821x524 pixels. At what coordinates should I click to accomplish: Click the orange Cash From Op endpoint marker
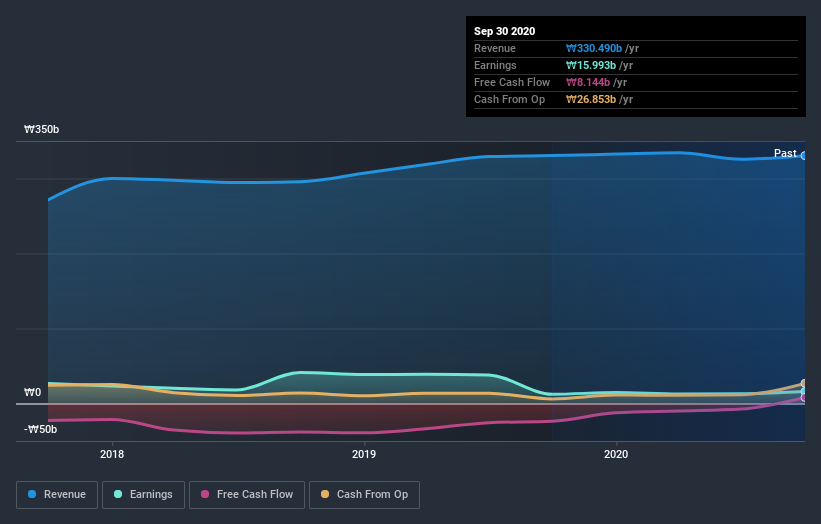tap(804, 383)
